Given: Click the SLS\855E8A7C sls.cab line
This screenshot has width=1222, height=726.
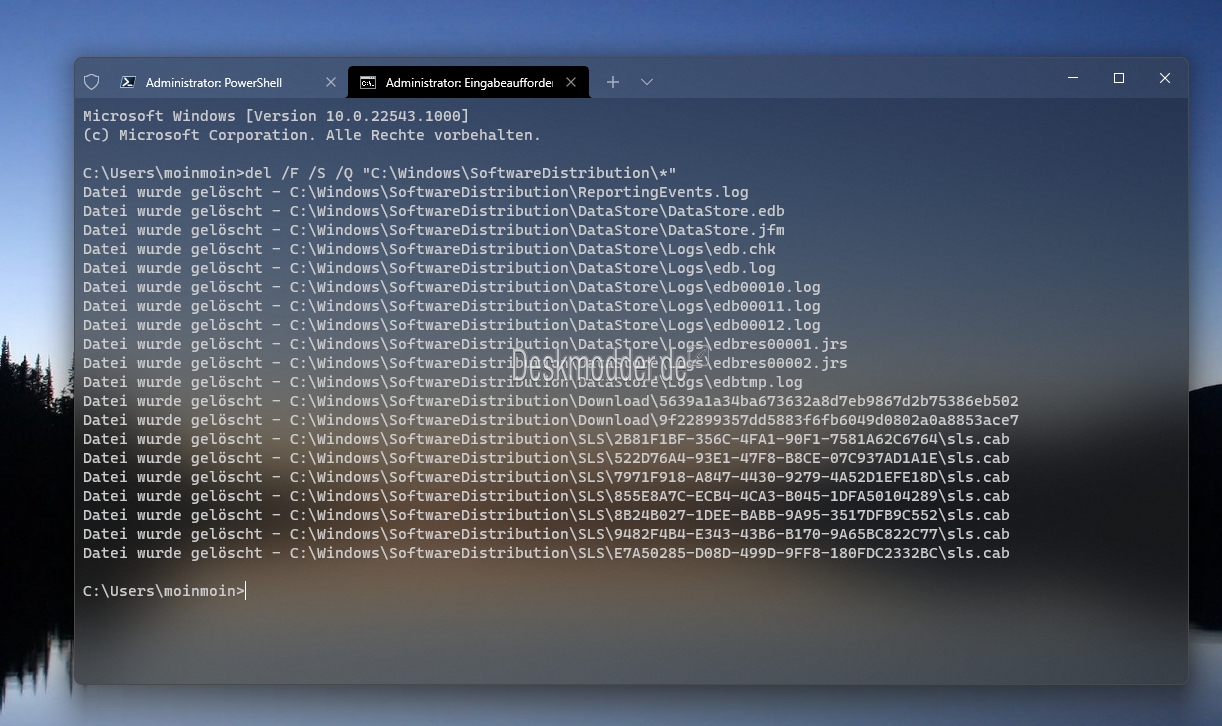Looking at the screenshot, I should coord(546,496).
